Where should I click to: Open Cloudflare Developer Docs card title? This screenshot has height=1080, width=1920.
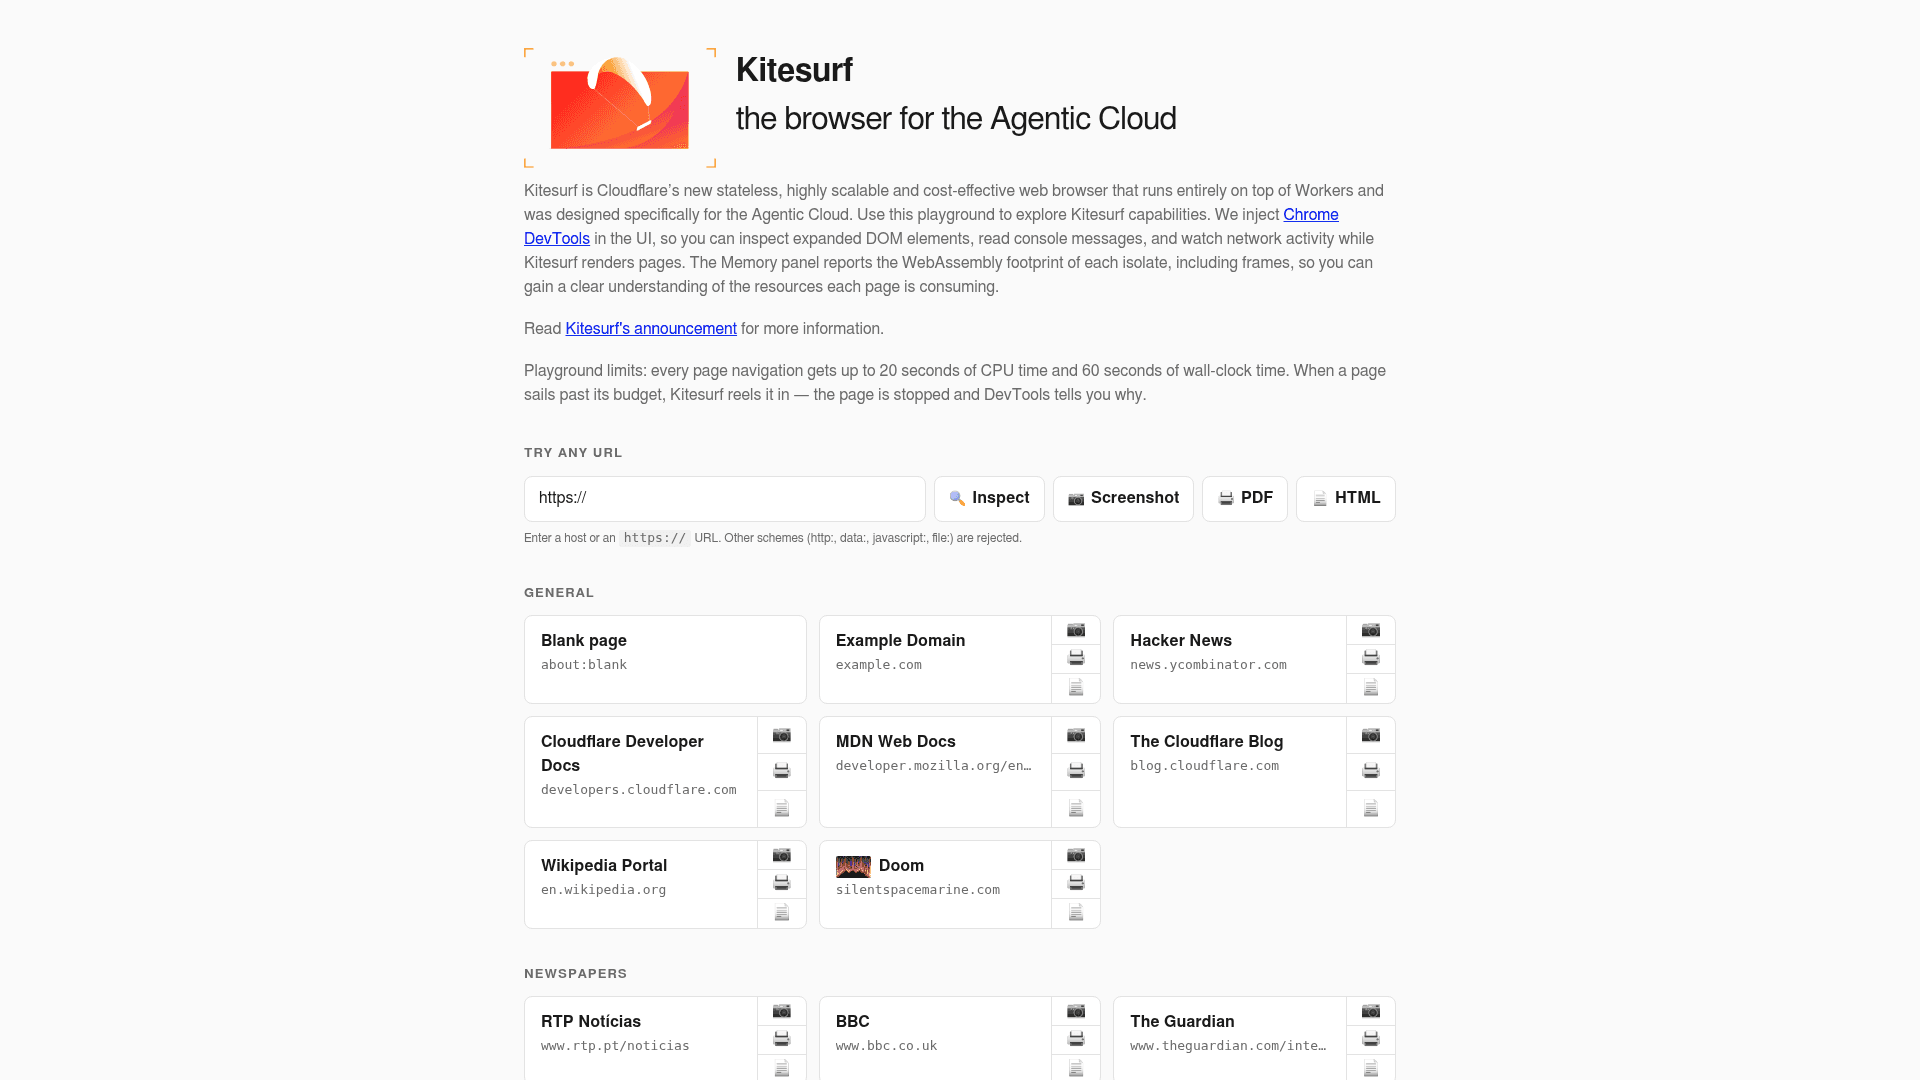[x=622, y=753]
